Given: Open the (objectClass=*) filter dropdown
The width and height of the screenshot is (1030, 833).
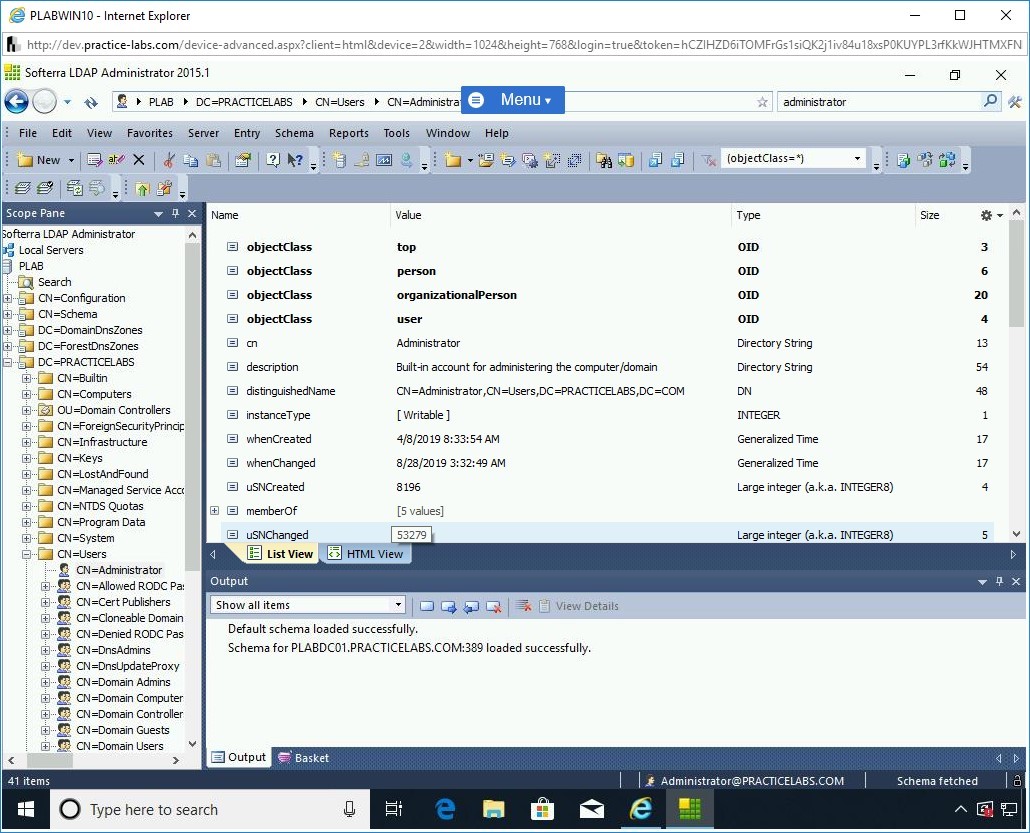Looking at the screenshot, I should pyautogui.click(x=857, y=159).
